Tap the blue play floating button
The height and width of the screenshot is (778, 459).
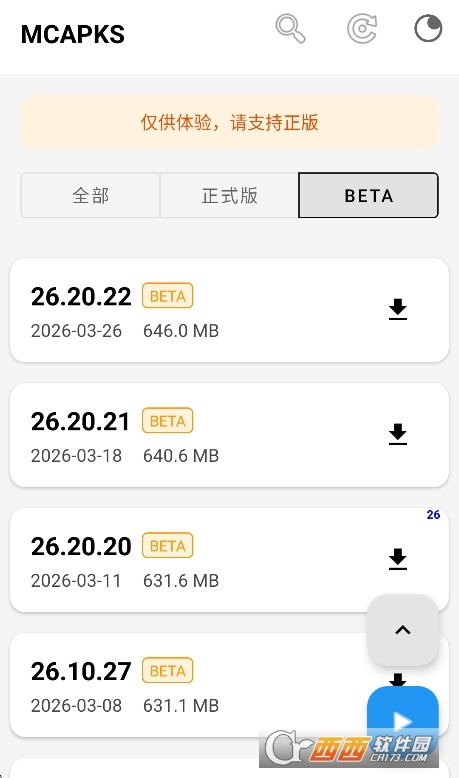403,720
